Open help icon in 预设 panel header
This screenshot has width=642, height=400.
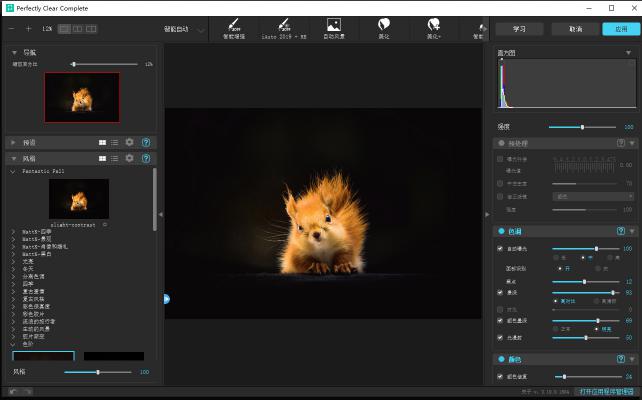point(146,143)
